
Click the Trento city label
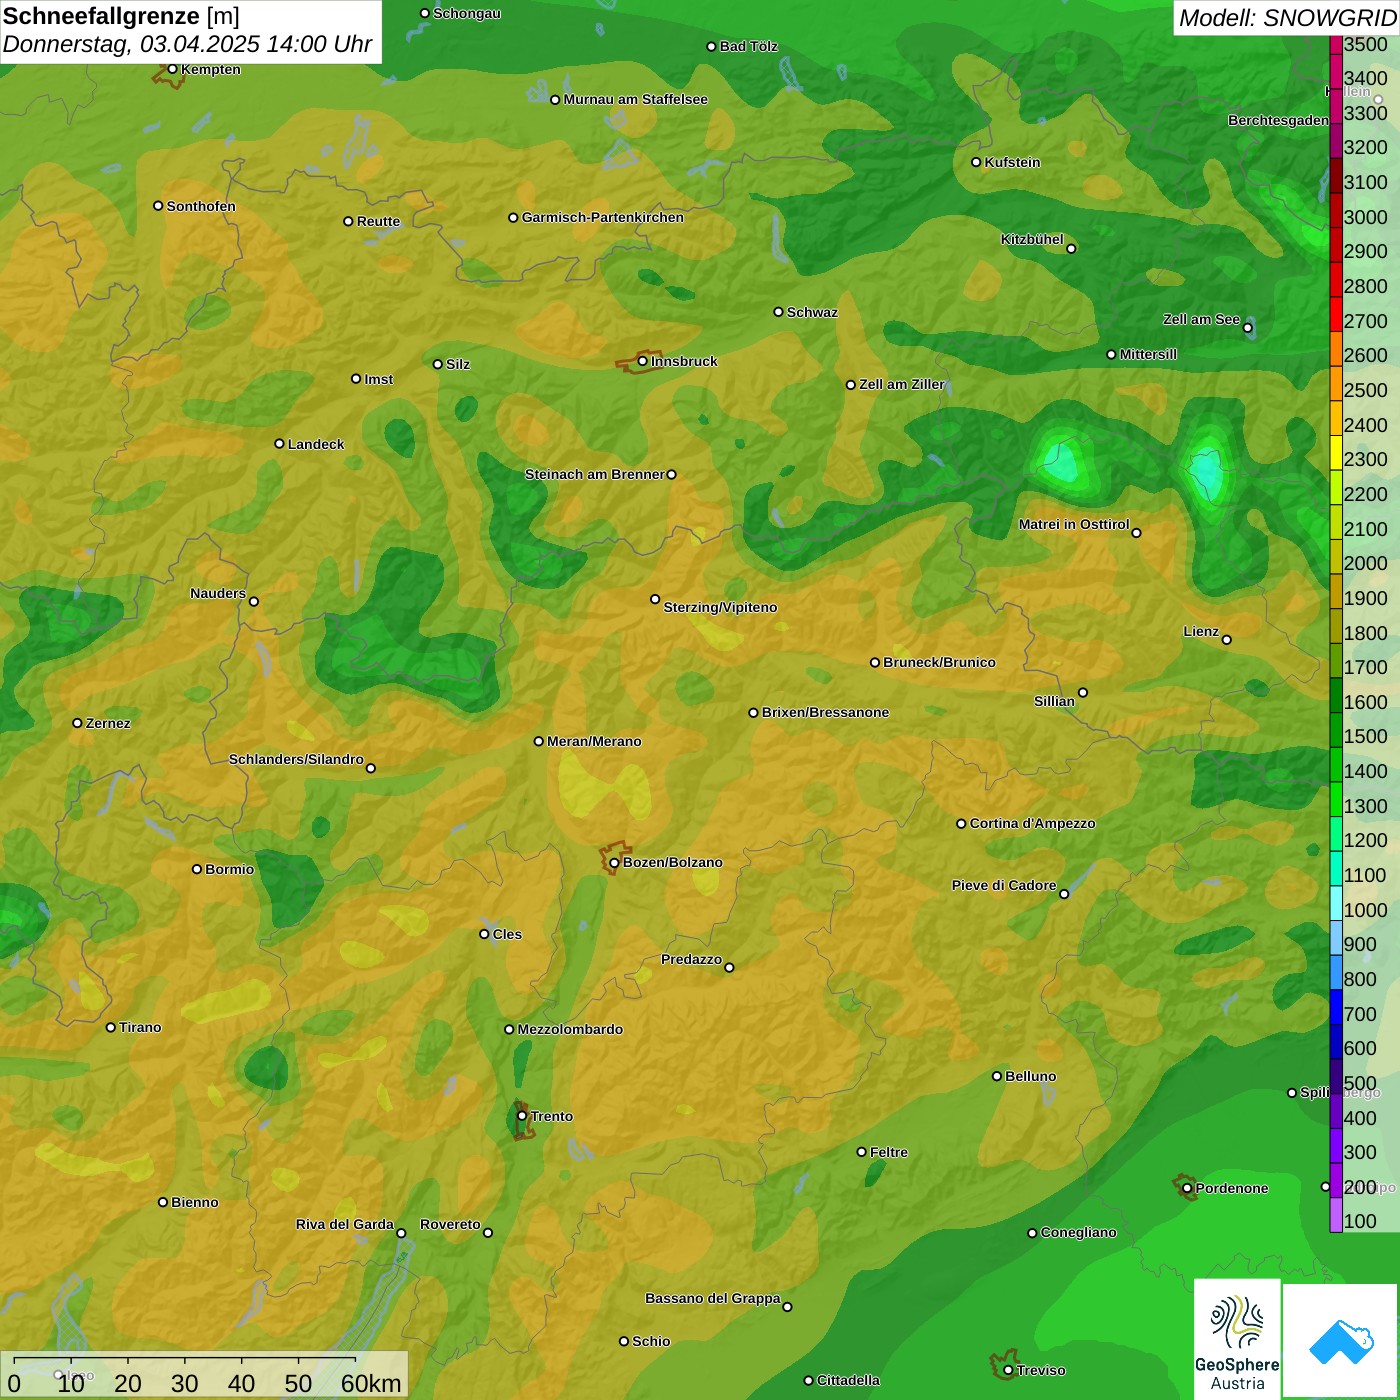click(x=552, y=1116)
